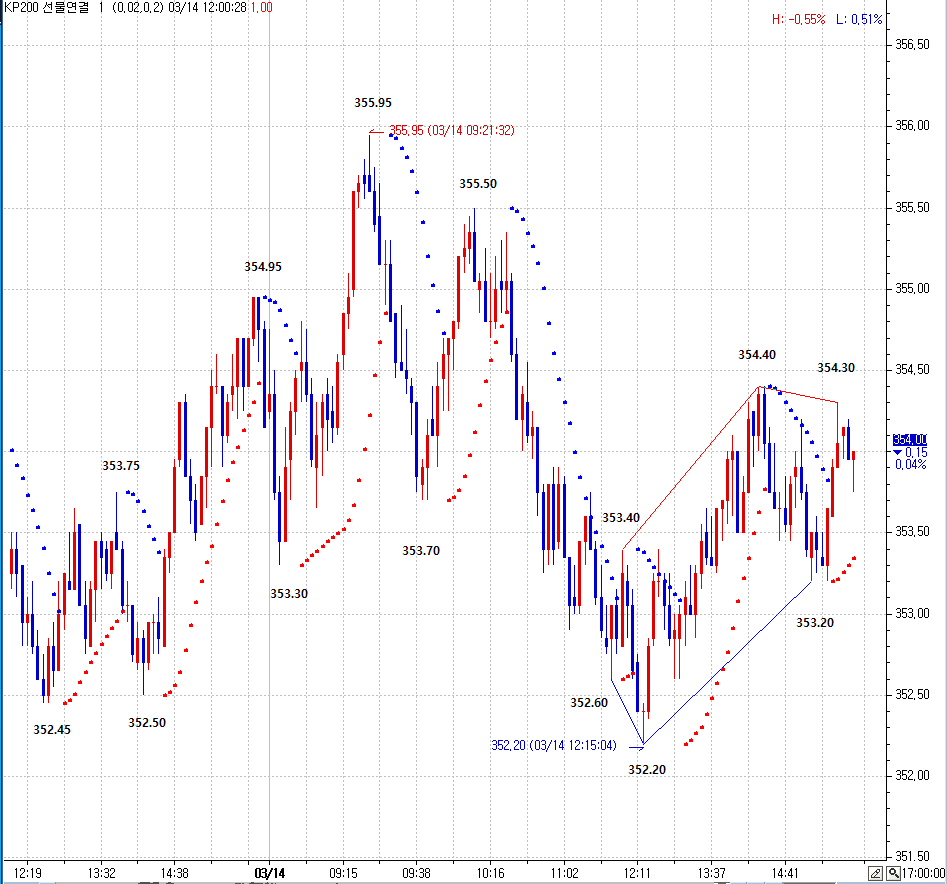Screen dimensions: 947x884
Task: Click the KP200 chart title label
Action: (x=46, y=8)
